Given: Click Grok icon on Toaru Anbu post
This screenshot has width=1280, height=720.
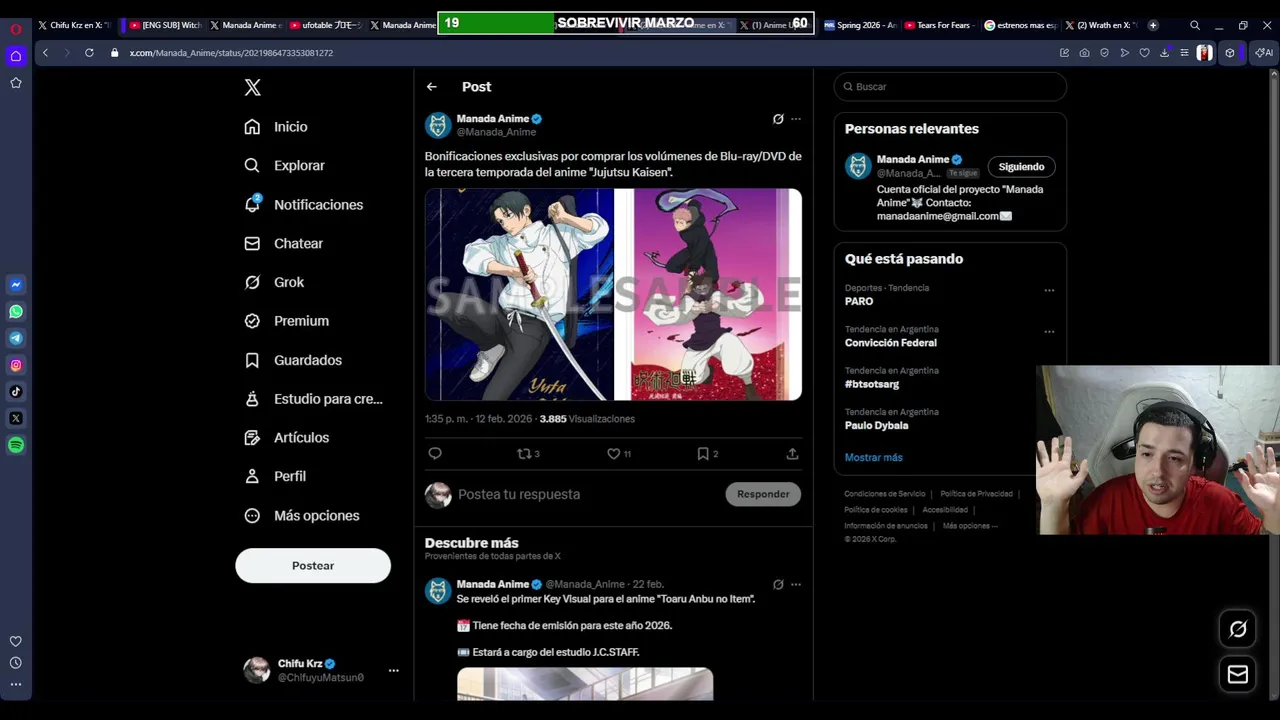Looking at the screenshot, I should (778, 585).
